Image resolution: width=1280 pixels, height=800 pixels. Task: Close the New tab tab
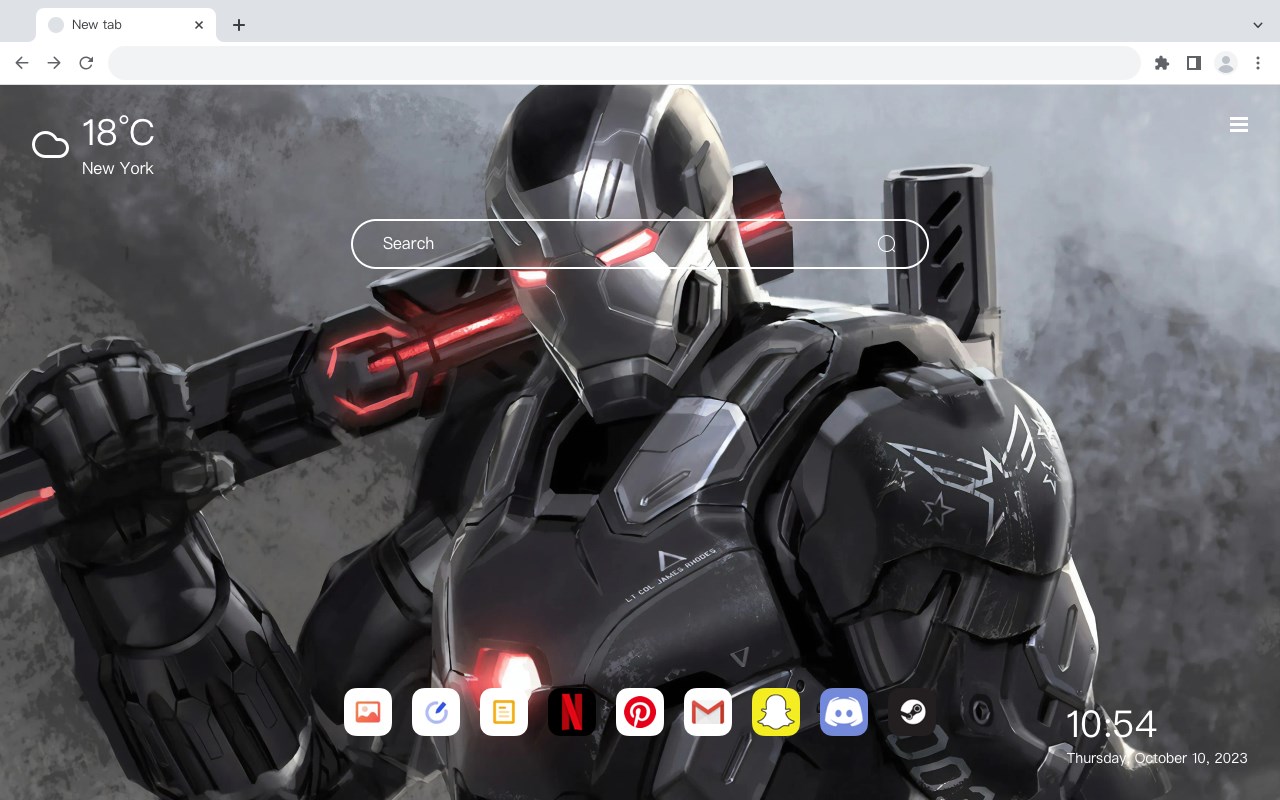[x=199, y=25]
